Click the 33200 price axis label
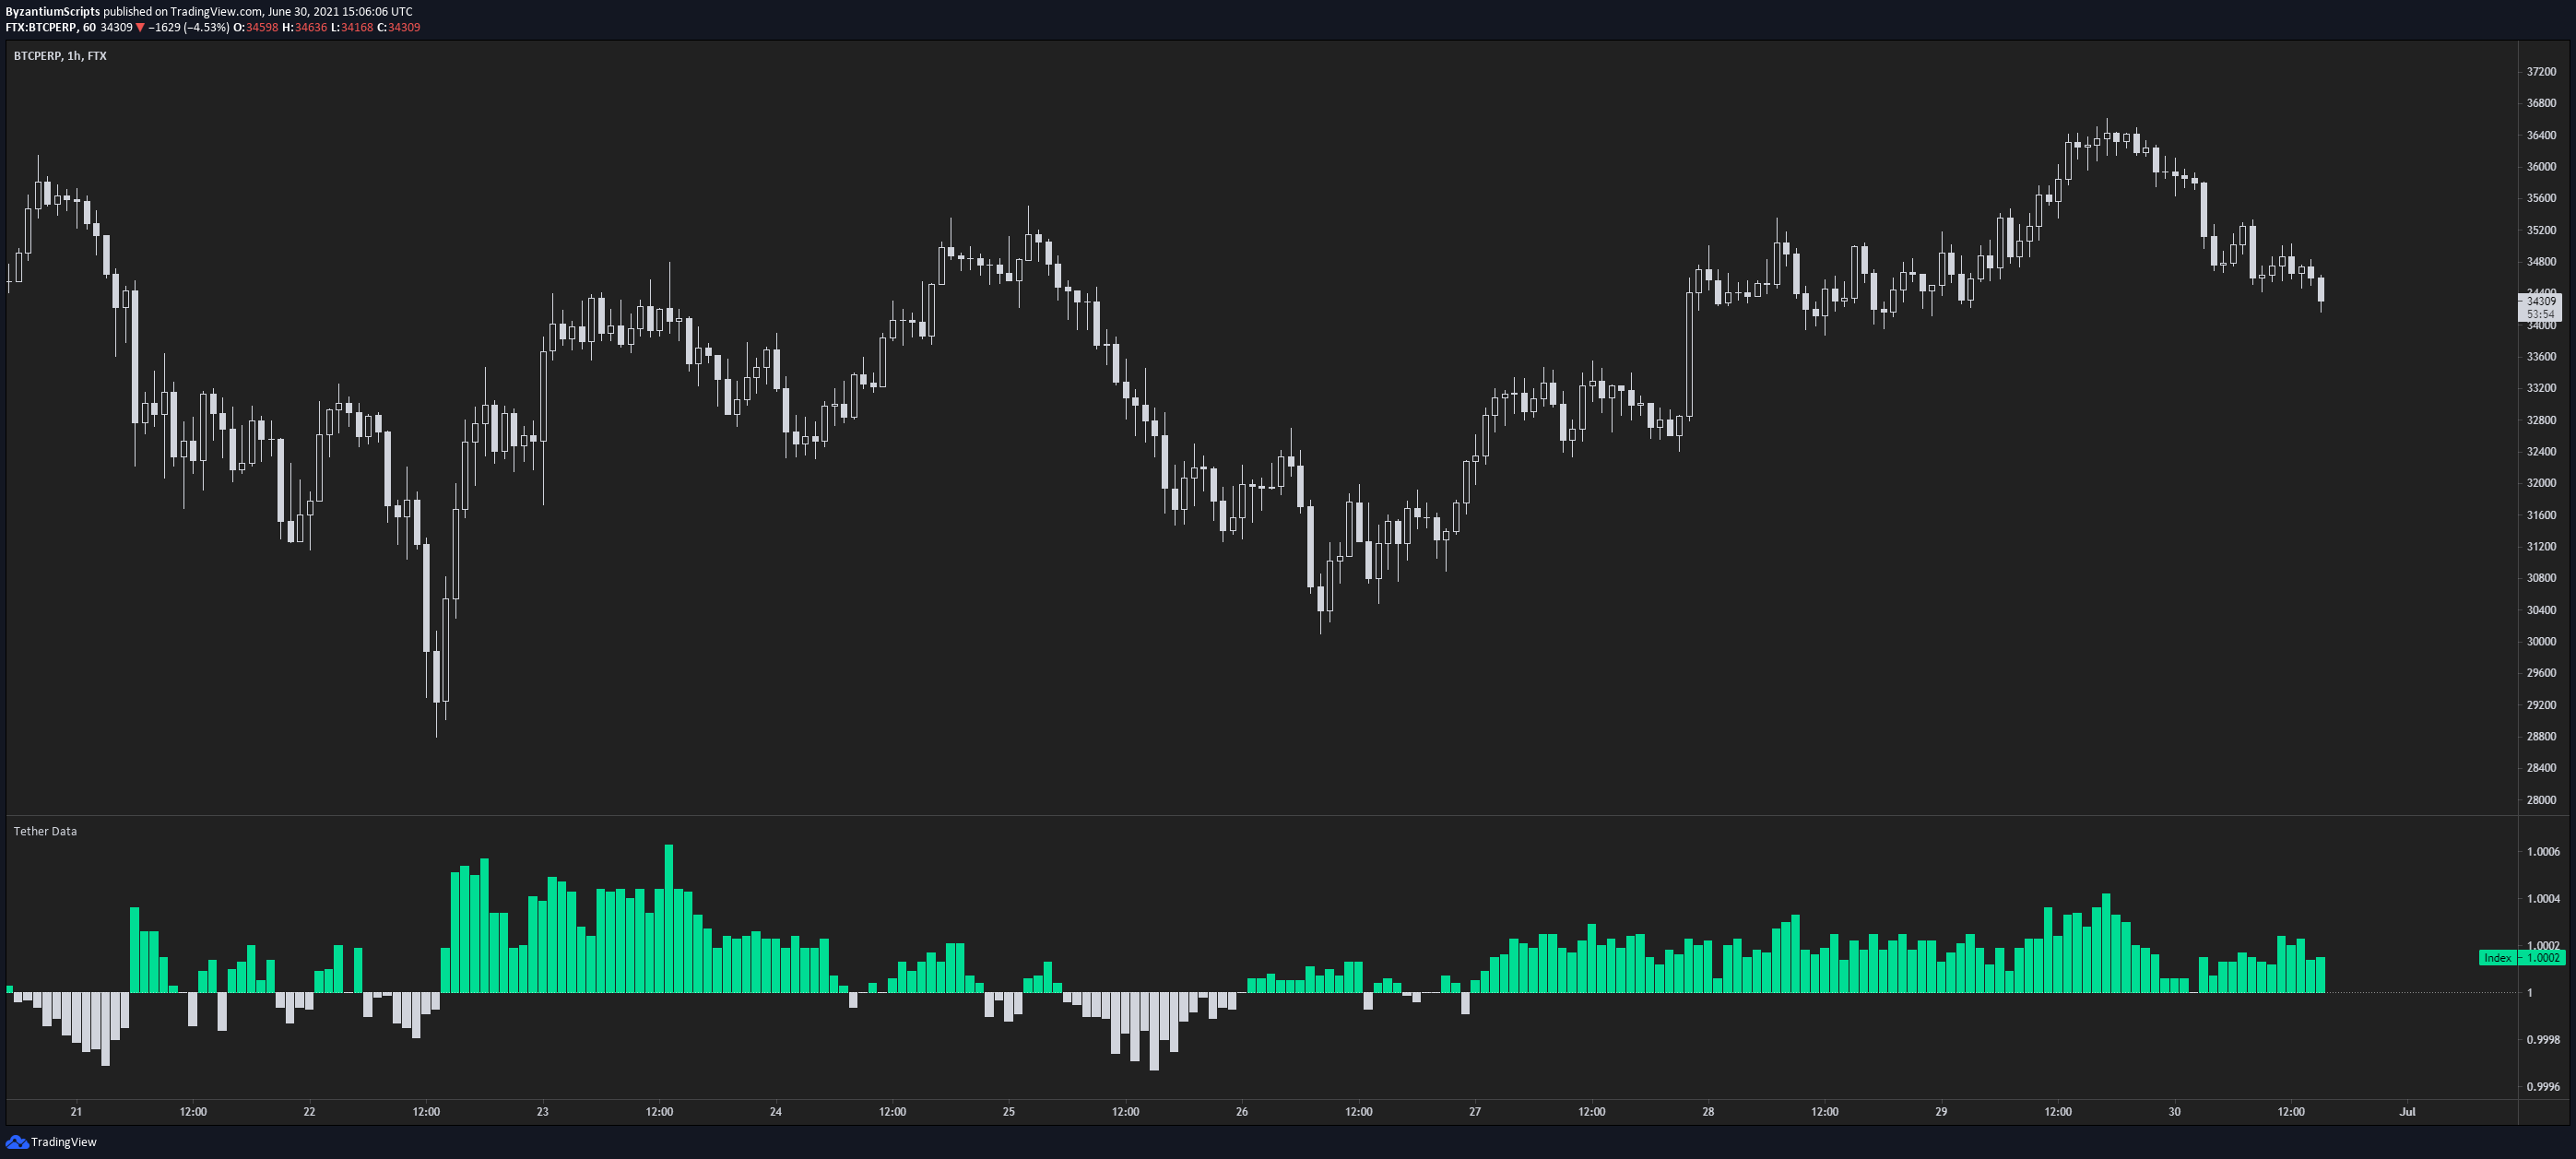 click(2541, 388)
